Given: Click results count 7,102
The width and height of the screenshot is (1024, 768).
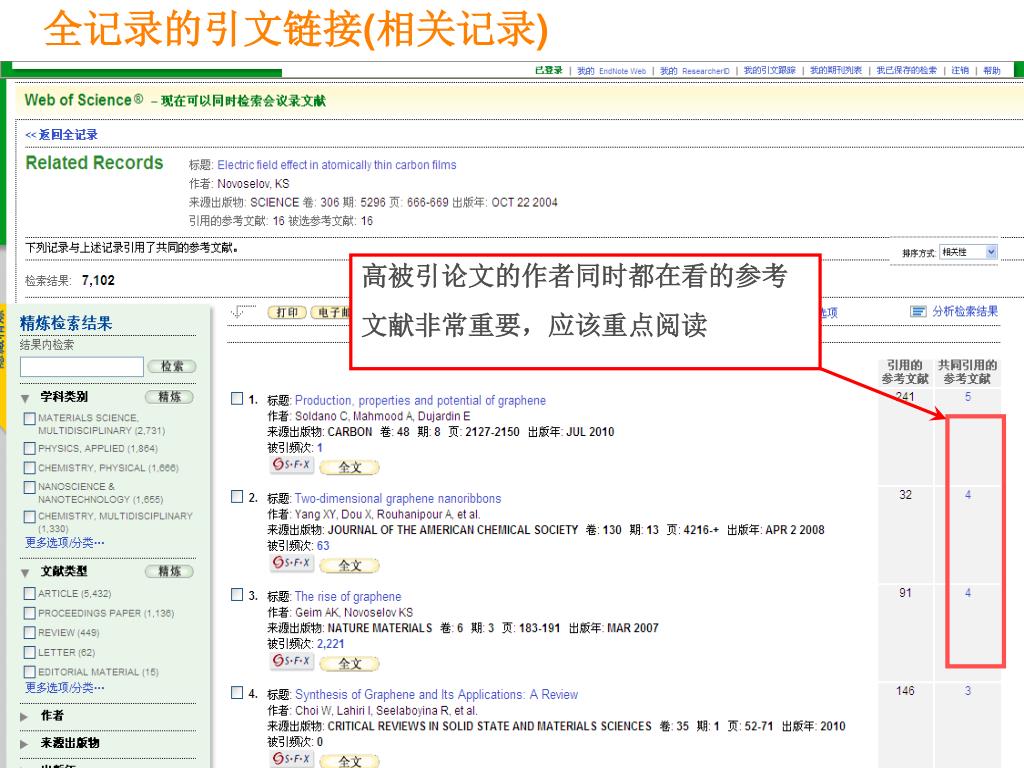Looking at the screenshot, I should coord(98,280).
